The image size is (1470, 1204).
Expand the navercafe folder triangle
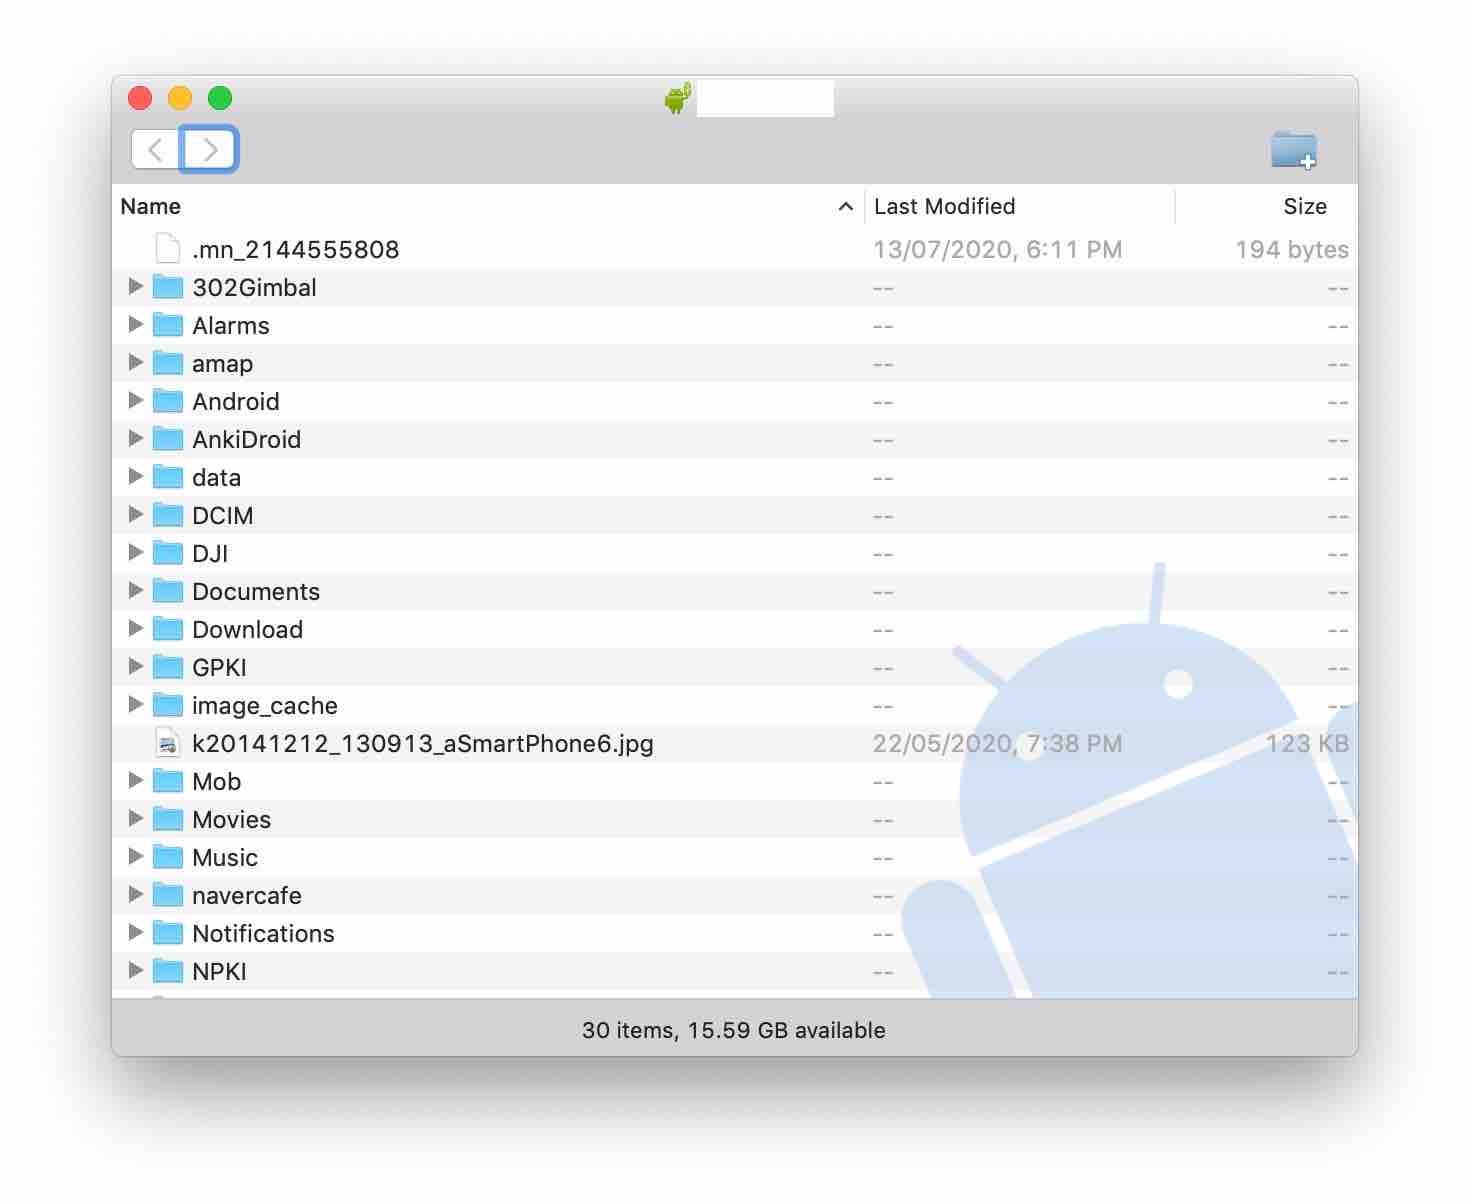pyautogui.click(x=136, y=895)
